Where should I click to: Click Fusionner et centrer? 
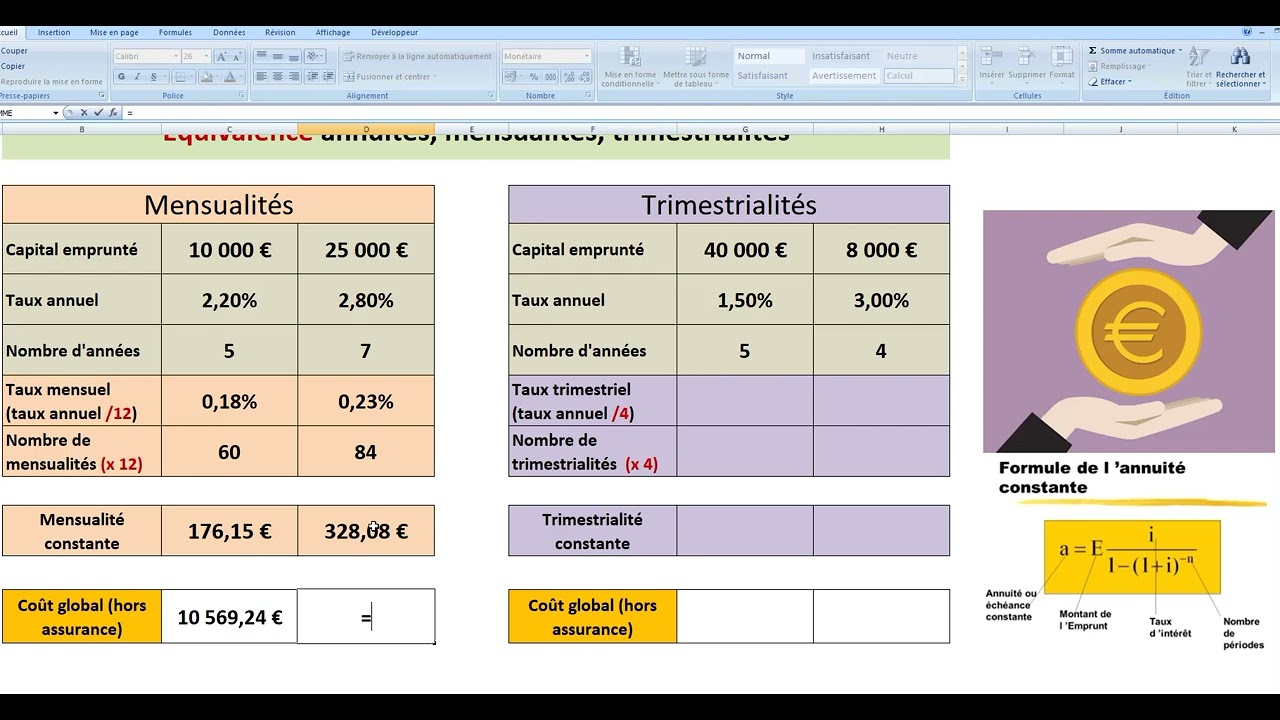[x=387, y=77]
